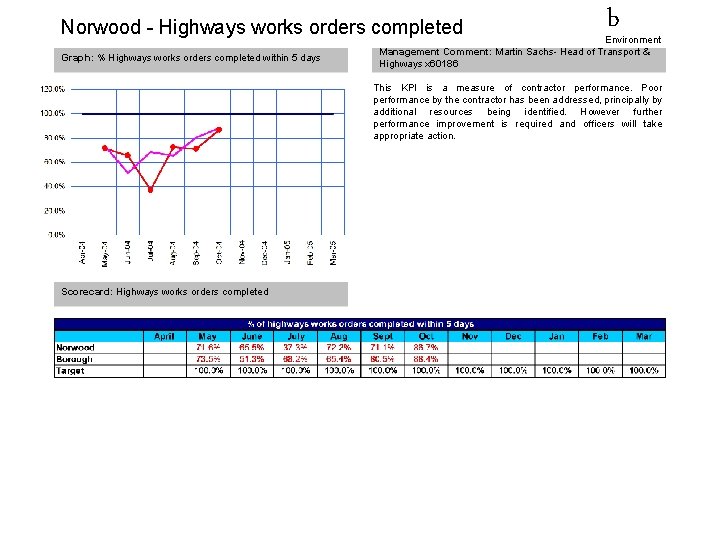This screenshot has height=540, width=720.
Task: Click the Norwood value for May
Action: click(208, 348)
